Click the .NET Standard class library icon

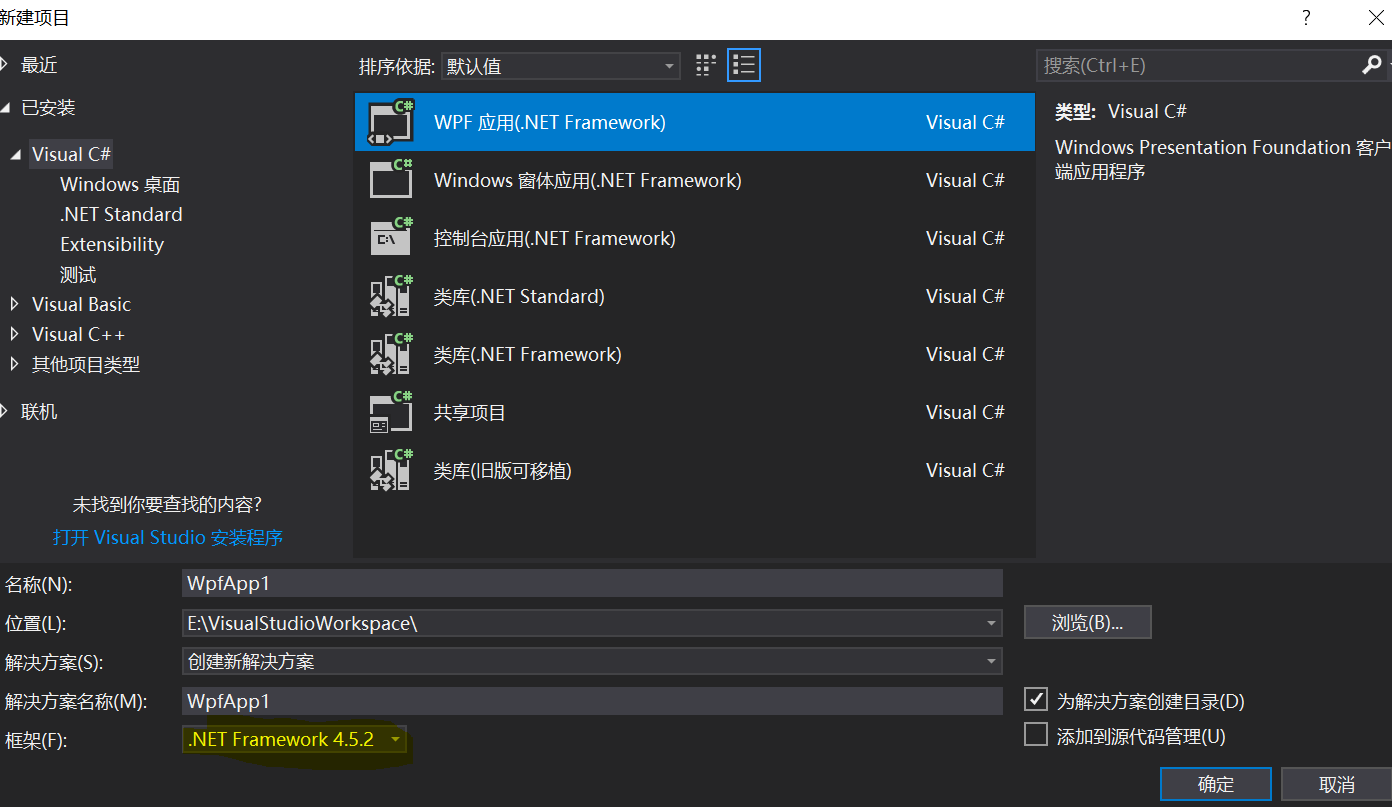(391, 296)
